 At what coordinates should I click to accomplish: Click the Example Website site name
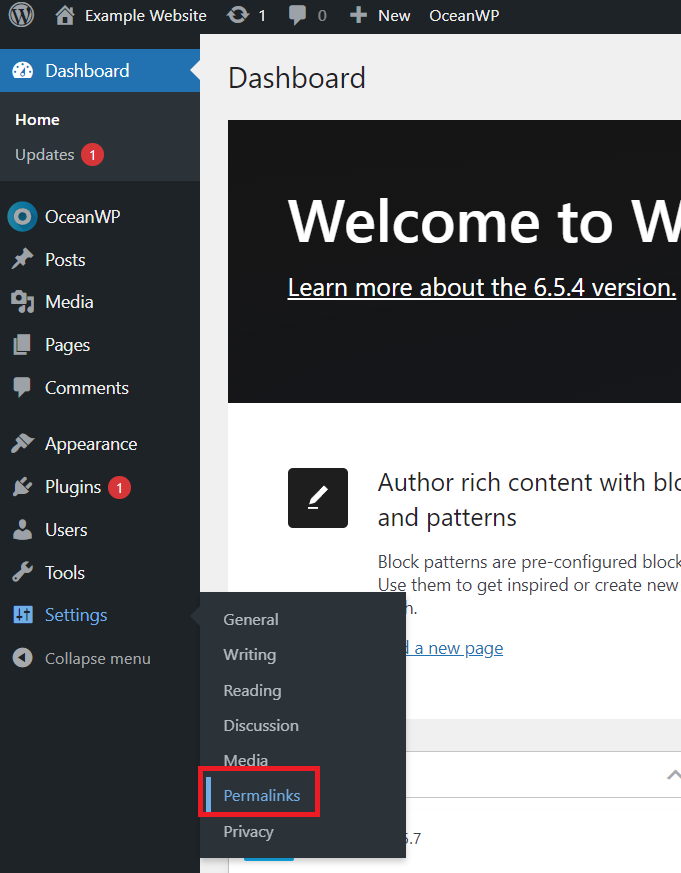point(145,16)
